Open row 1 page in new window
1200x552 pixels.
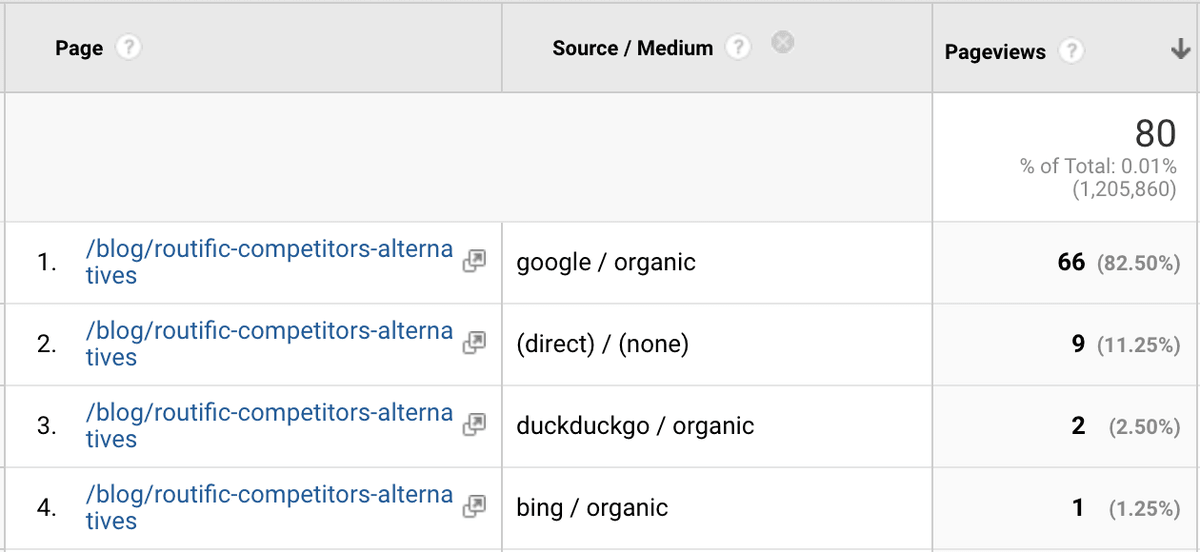(x=474, y=261)
